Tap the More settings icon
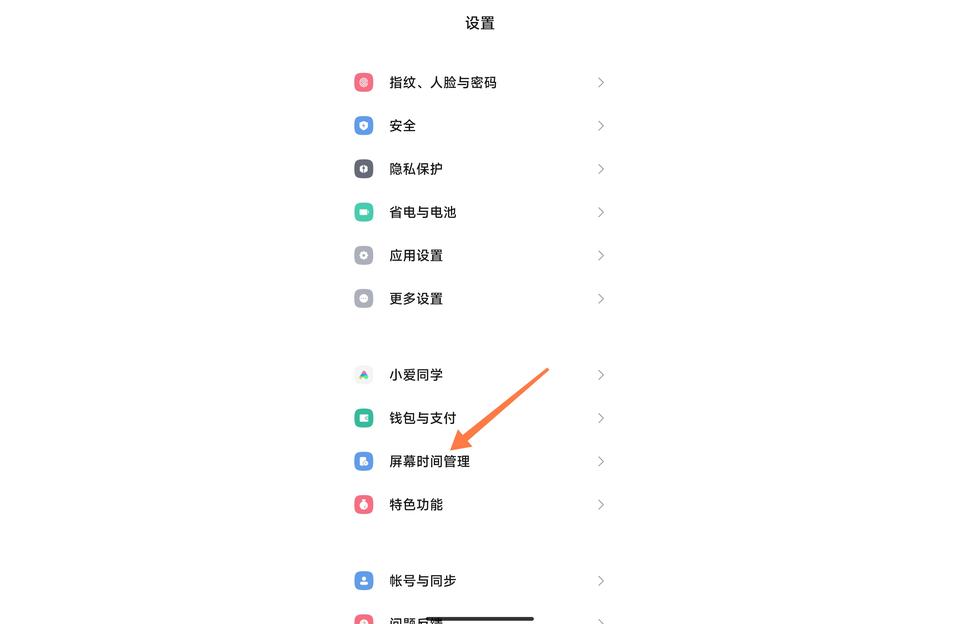 (364, 298)
